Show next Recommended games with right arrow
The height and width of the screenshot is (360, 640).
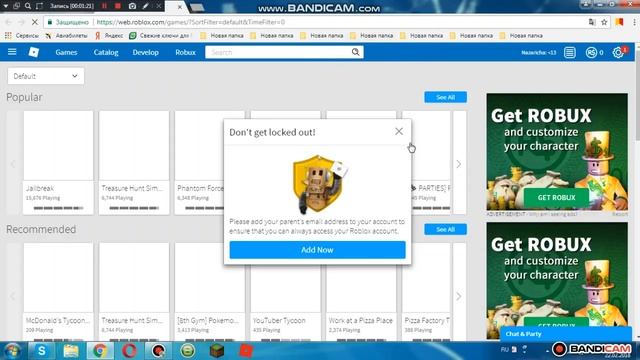459,296
